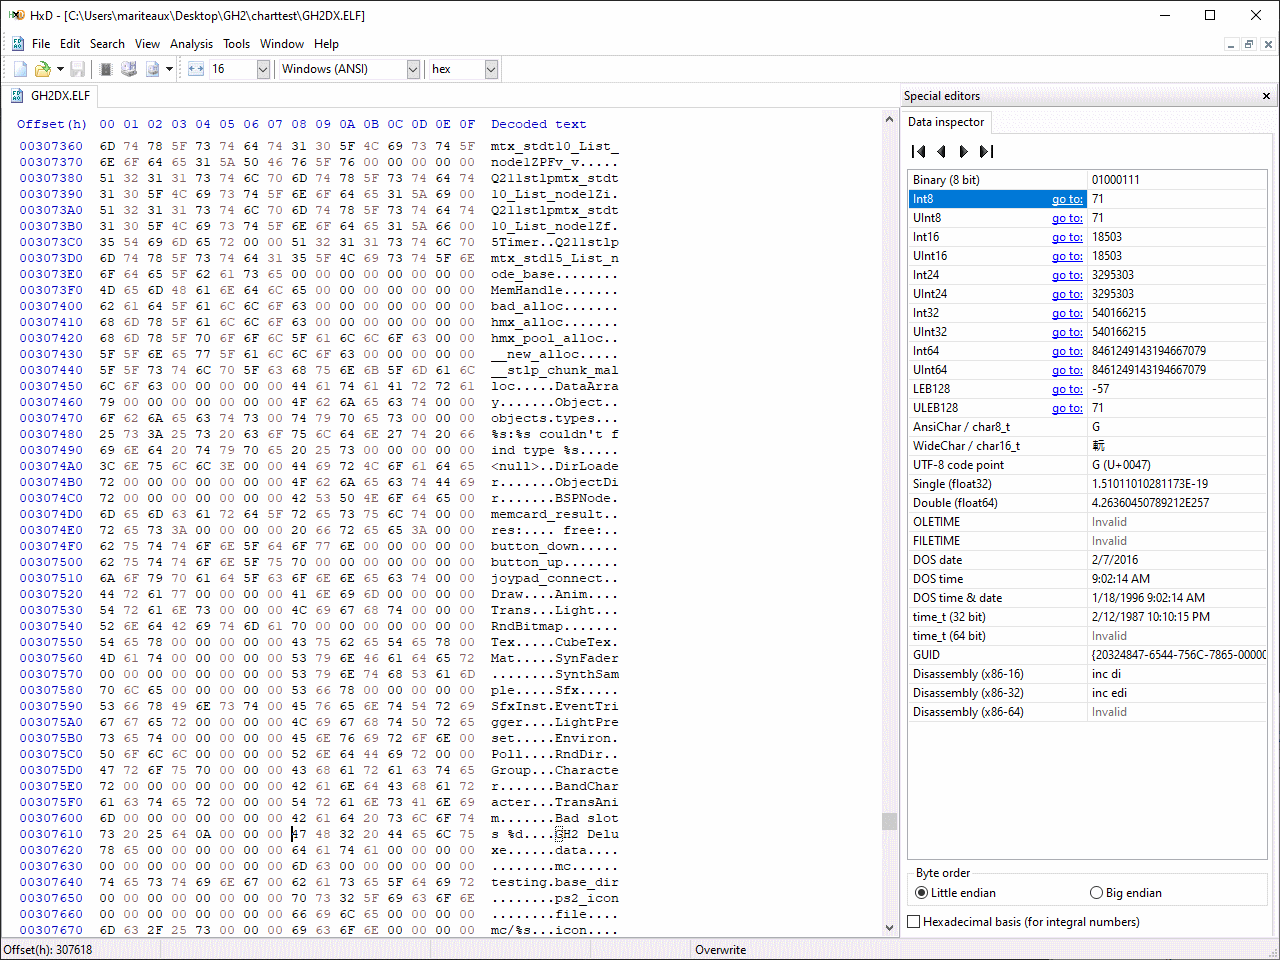Image resolution: width=1280 pixels, height=960 pixels.
Task: Jump to last byte in Data inspector
Action: click(x=986, y=152)
